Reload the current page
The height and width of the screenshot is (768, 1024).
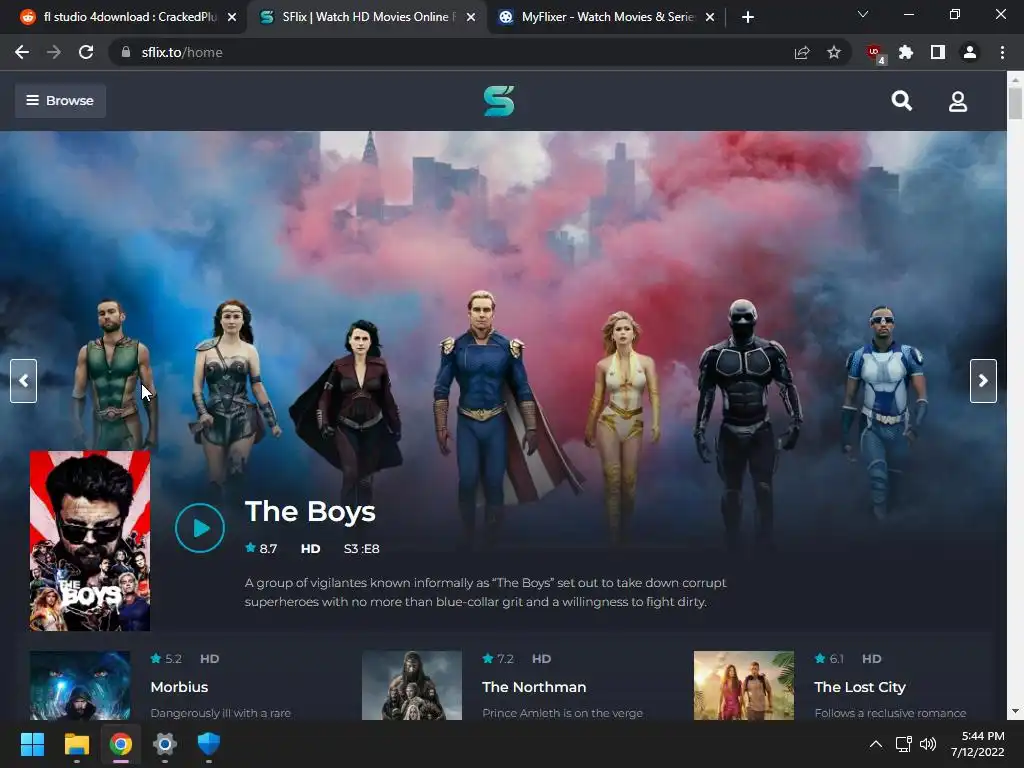point(86,52)
